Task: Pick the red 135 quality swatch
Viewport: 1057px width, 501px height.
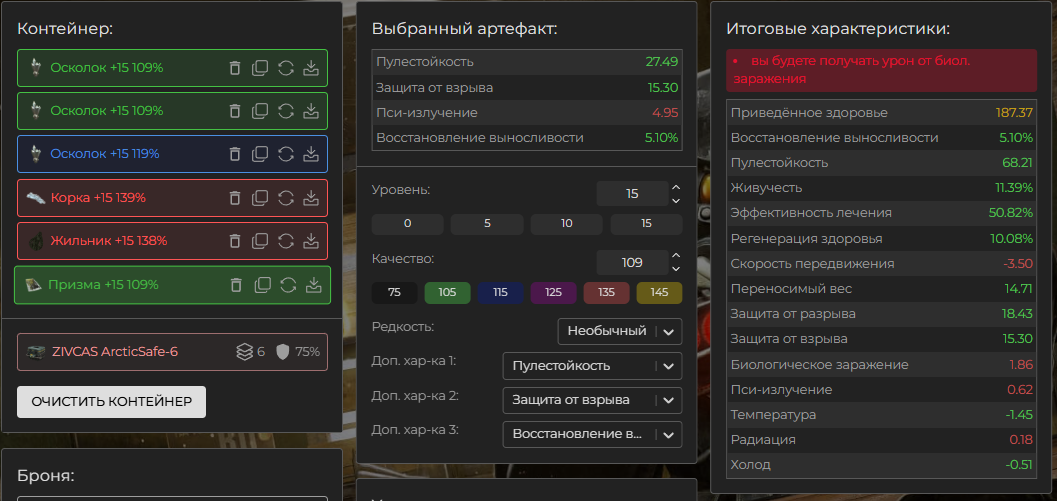Action: 606,293
